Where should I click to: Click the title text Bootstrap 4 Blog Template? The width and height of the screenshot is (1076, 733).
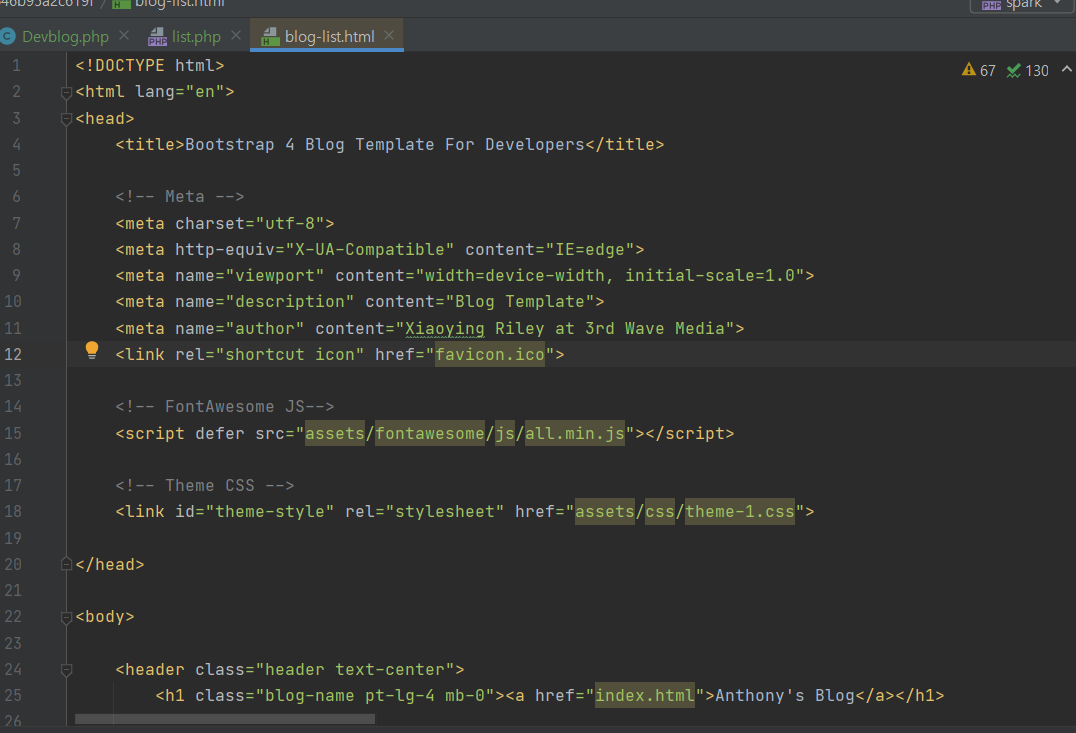coord(309,144)
